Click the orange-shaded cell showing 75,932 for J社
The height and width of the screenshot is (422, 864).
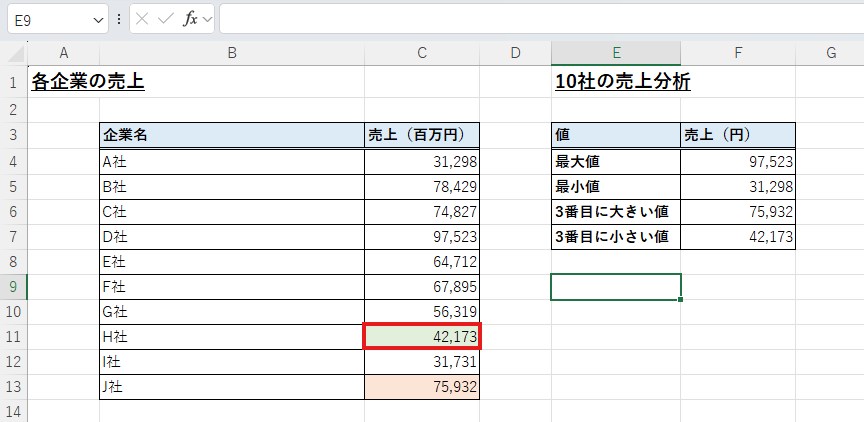(421, 388)
